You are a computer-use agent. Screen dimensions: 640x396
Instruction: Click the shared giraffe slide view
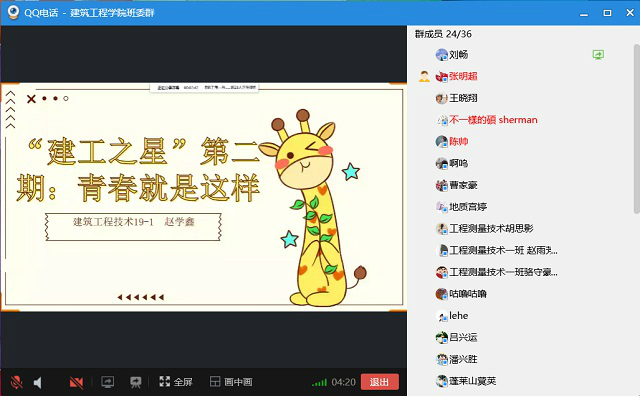tap(204, 197)
